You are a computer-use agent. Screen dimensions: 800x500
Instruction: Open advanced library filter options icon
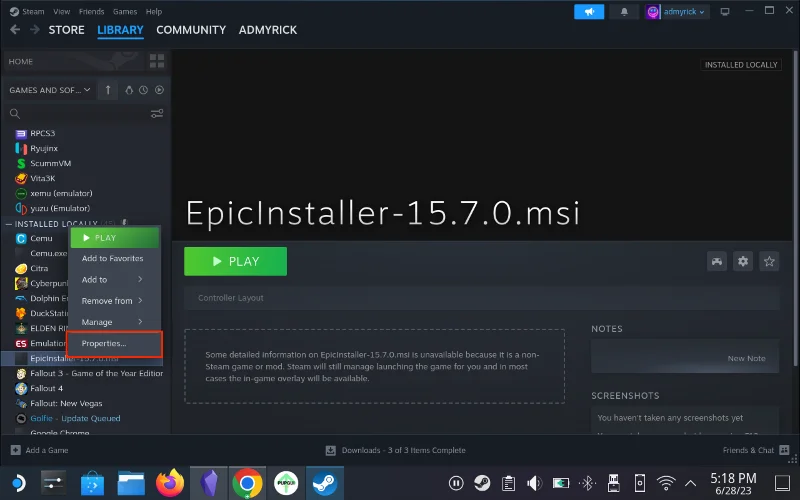[157, 113]
